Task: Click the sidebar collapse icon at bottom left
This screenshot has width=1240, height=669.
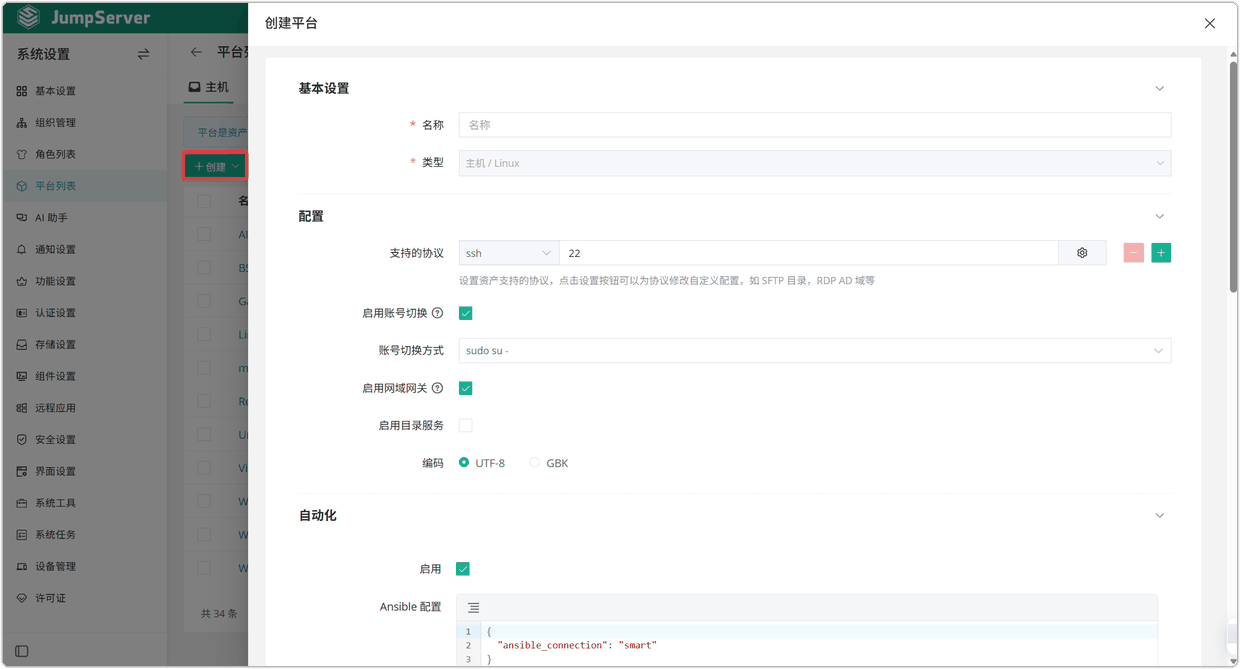Action: [x=22, y=651]
